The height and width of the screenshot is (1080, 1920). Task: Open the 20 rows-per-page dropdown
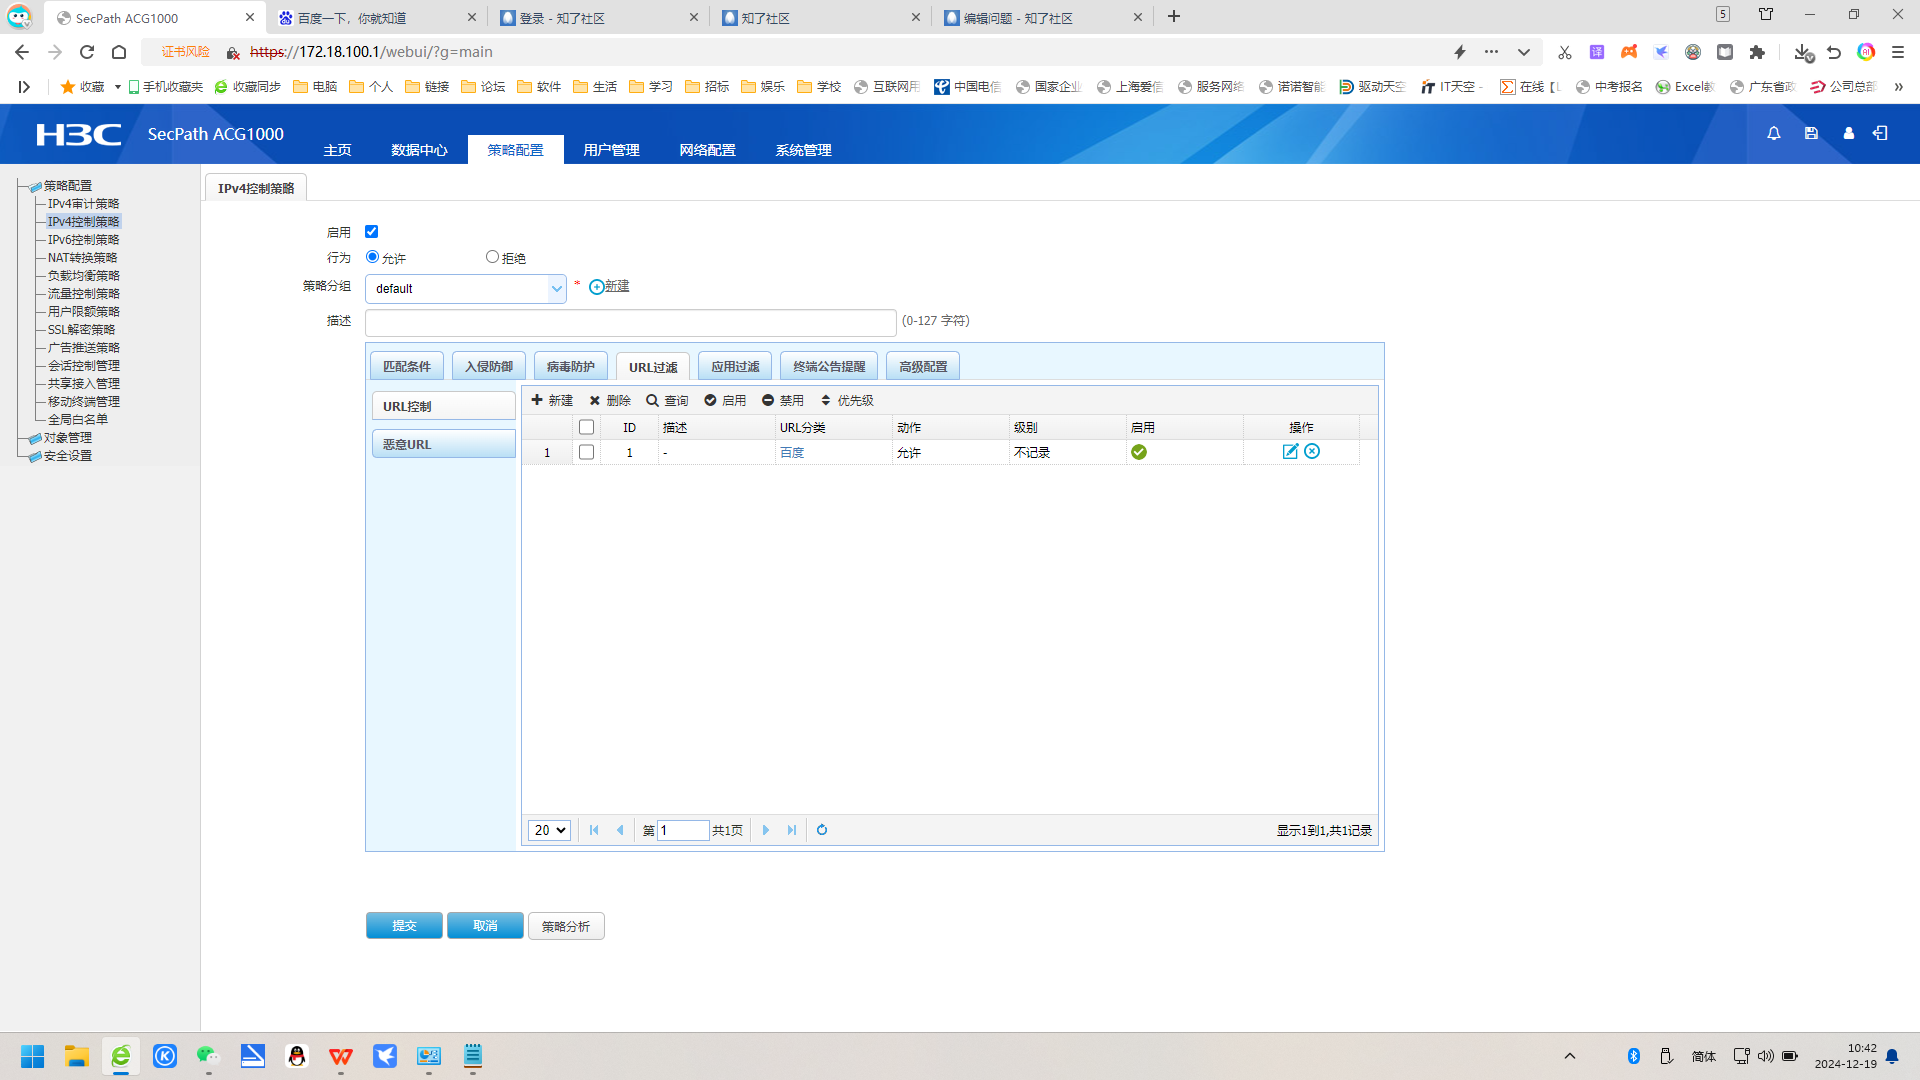click(549, 830)
